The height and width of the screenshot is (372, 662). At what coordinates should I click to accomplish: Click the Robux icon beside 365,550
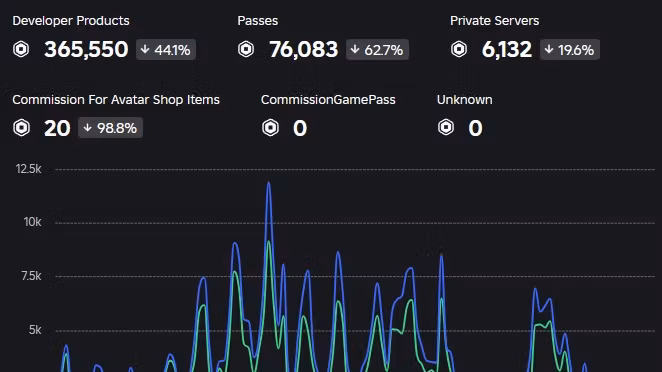click(21, 49)
